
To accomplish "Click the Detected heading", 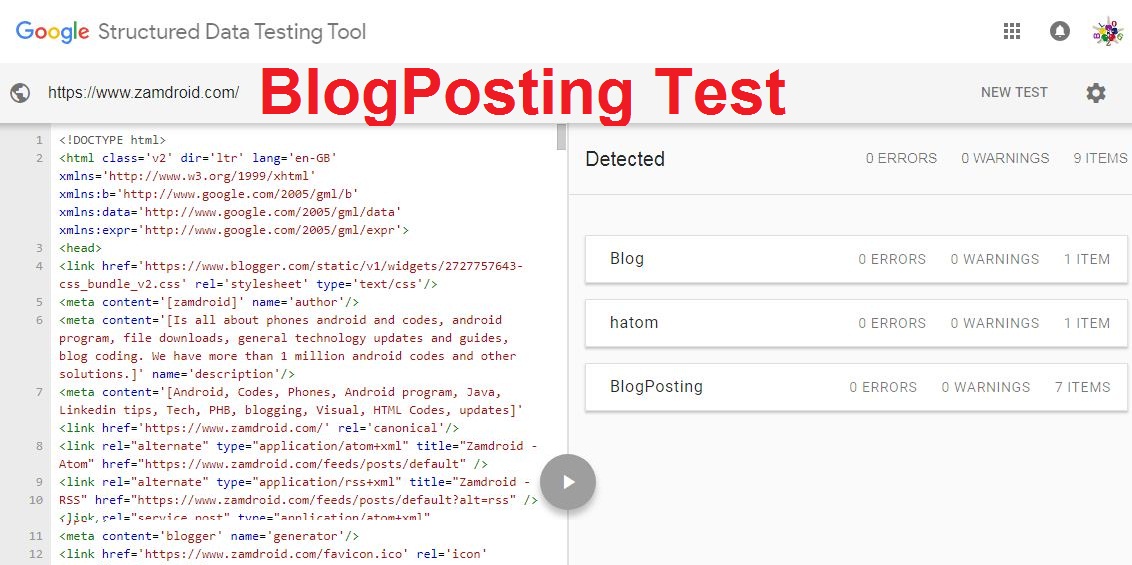I will [625, 159].
